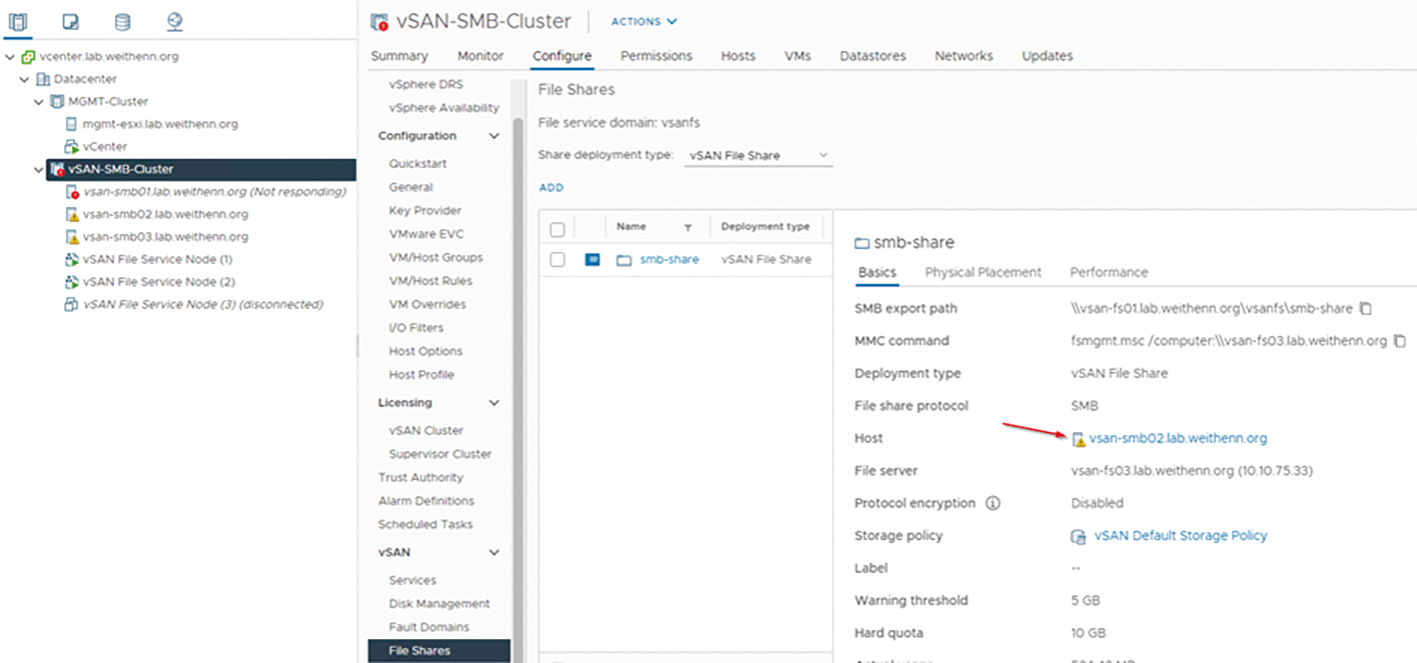Select vsan-smb03.lab.weithenn.org in the tree

(166, 237)
